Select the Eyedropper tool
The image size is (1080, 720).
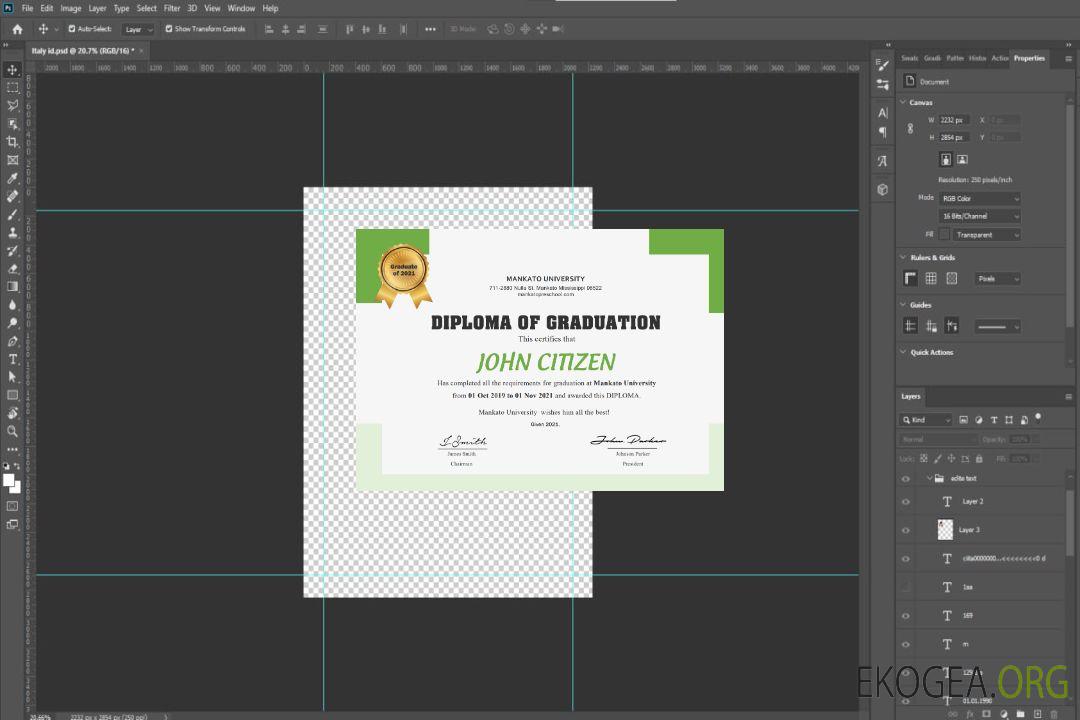point(13,178)
